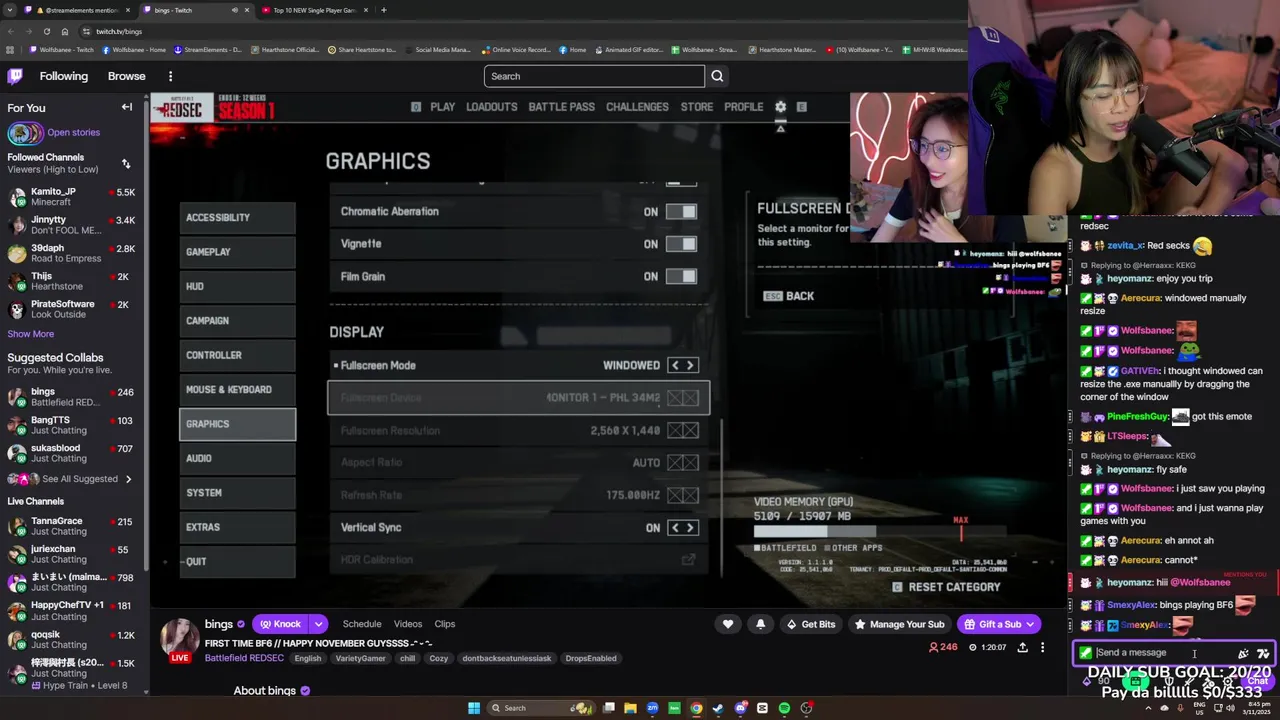This screenshot has height=720, width=1280.
Task: Toggle Chromatic Aberration switch
Action: pos(681,211)
